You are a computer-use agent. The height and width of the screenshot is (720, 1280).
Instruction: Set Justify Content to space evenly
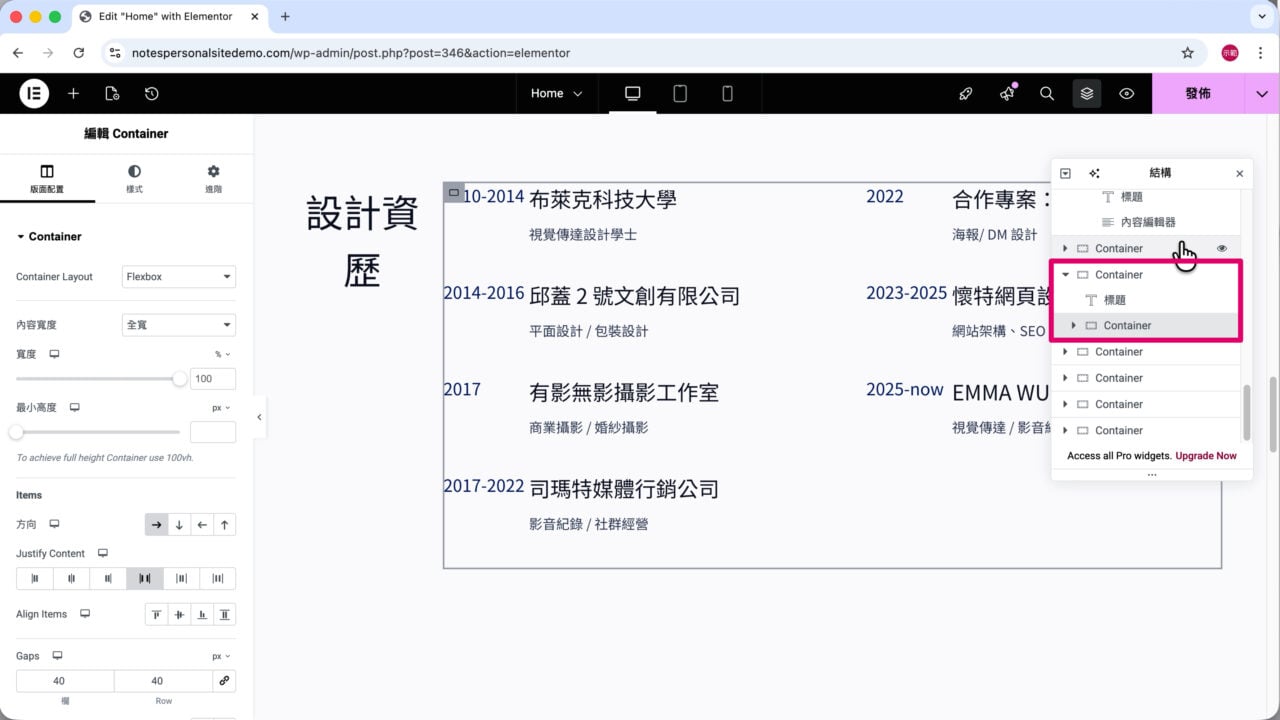click(x=218, y=578)
